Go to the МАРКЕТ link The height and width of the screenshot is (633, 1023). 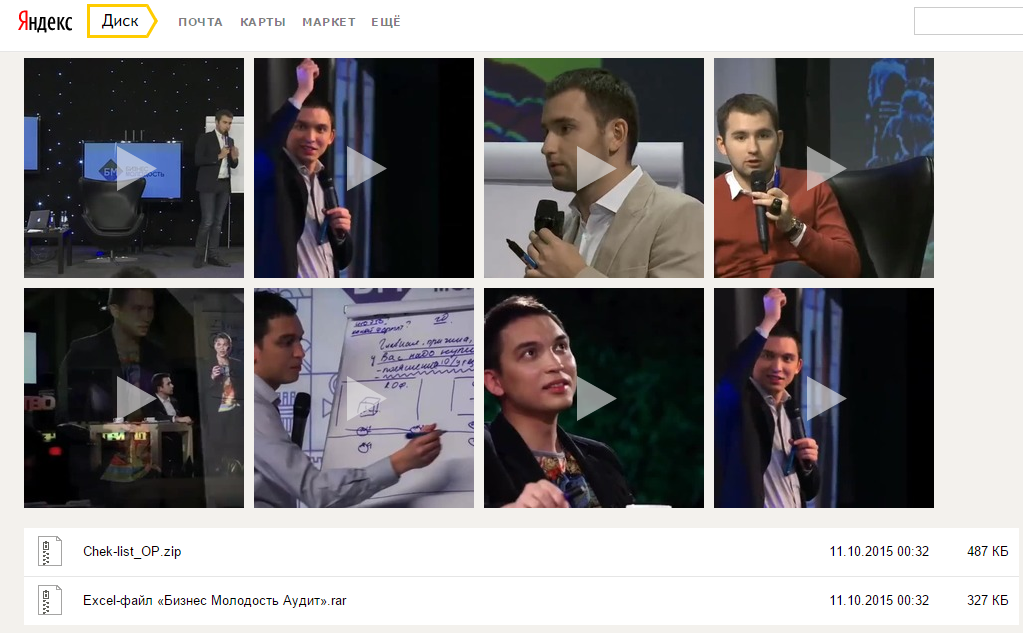[x=329, y=22]
